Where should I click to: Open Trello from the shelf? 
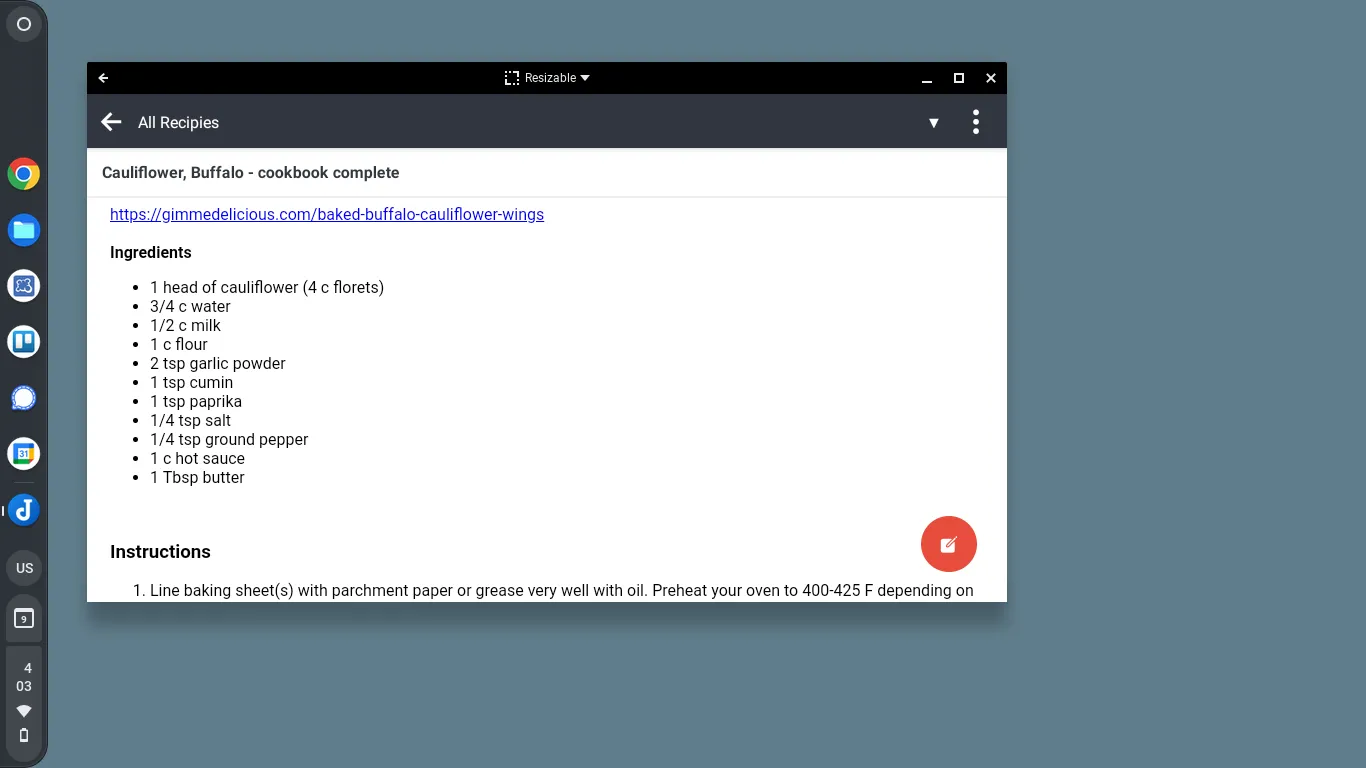click(x=24, y=341)
